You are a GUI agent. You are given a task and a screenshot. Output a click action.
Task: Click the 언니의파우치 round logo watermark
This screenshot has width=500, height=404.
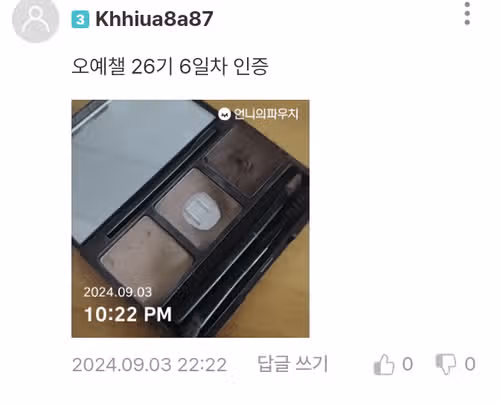[x=224, y=114]
